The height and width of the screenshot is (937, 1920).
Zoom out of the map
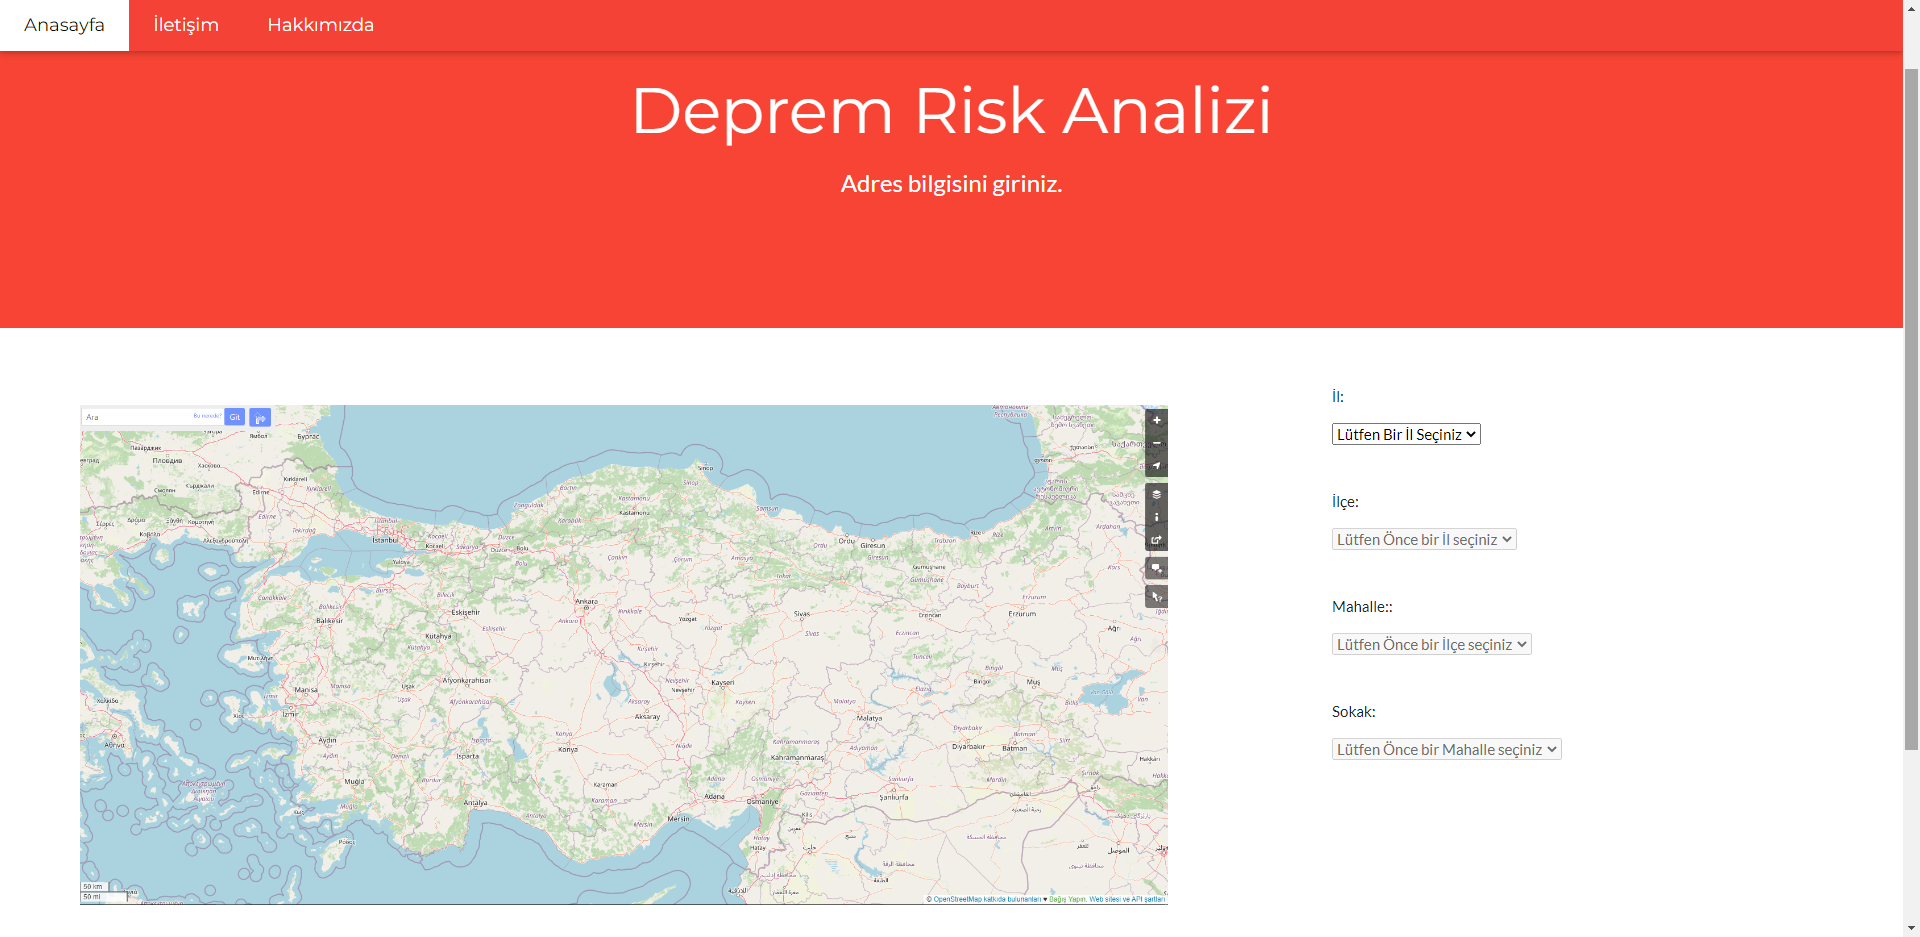(x=1157, y=442)
